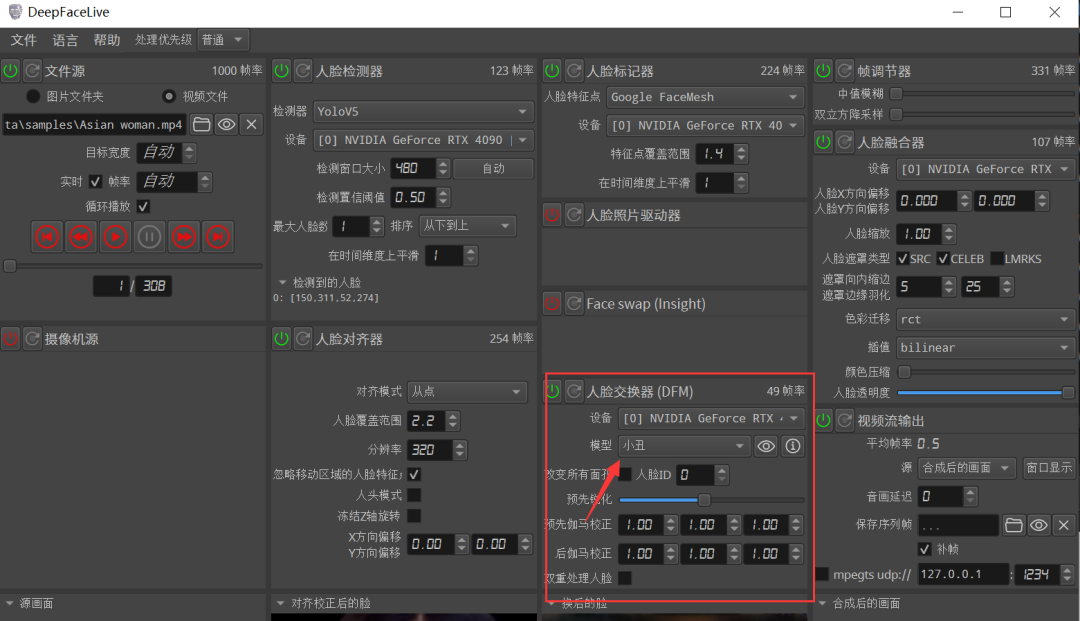This screenshot has width=1080, height=621.
Task: Adjust the 人脸透明度 face opacity slider
Action: 986,392
